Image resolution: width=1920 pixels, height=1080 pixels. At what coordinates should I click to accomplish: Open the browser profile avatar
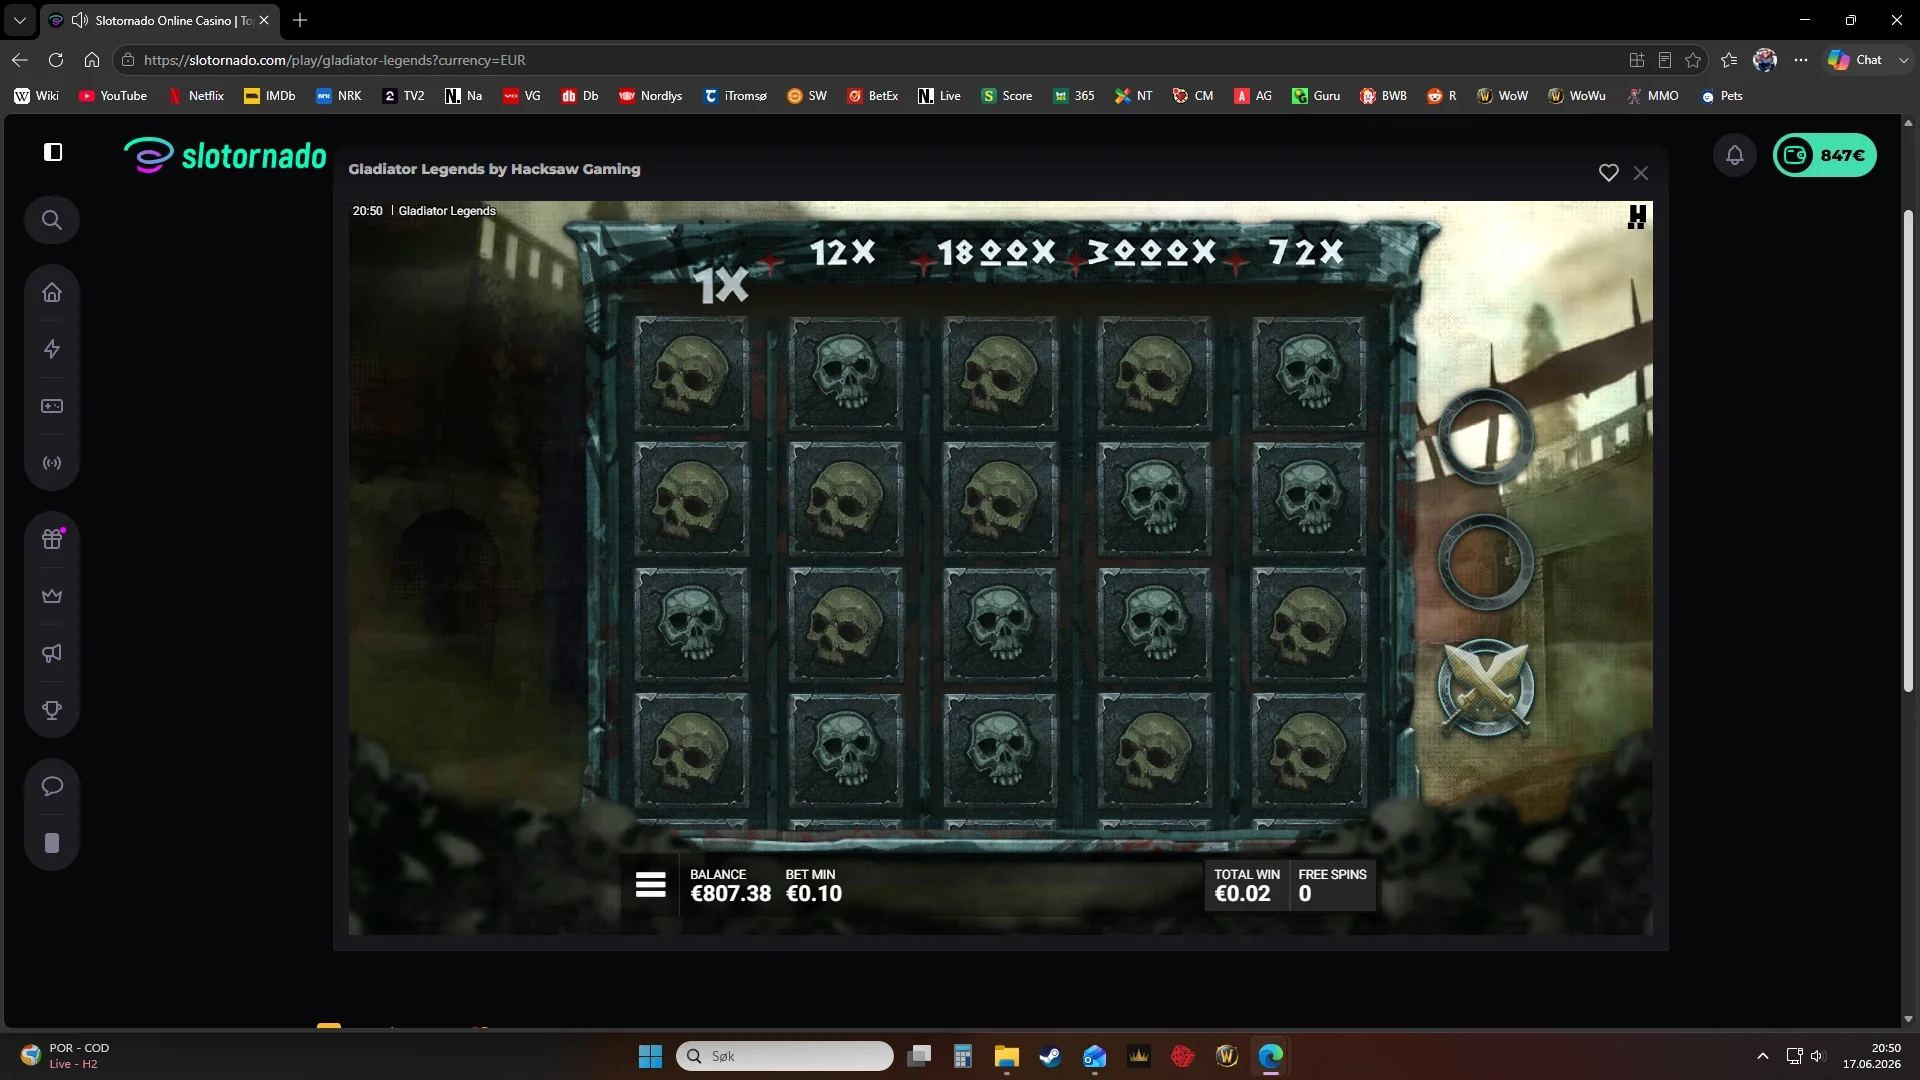[1765, 60]
